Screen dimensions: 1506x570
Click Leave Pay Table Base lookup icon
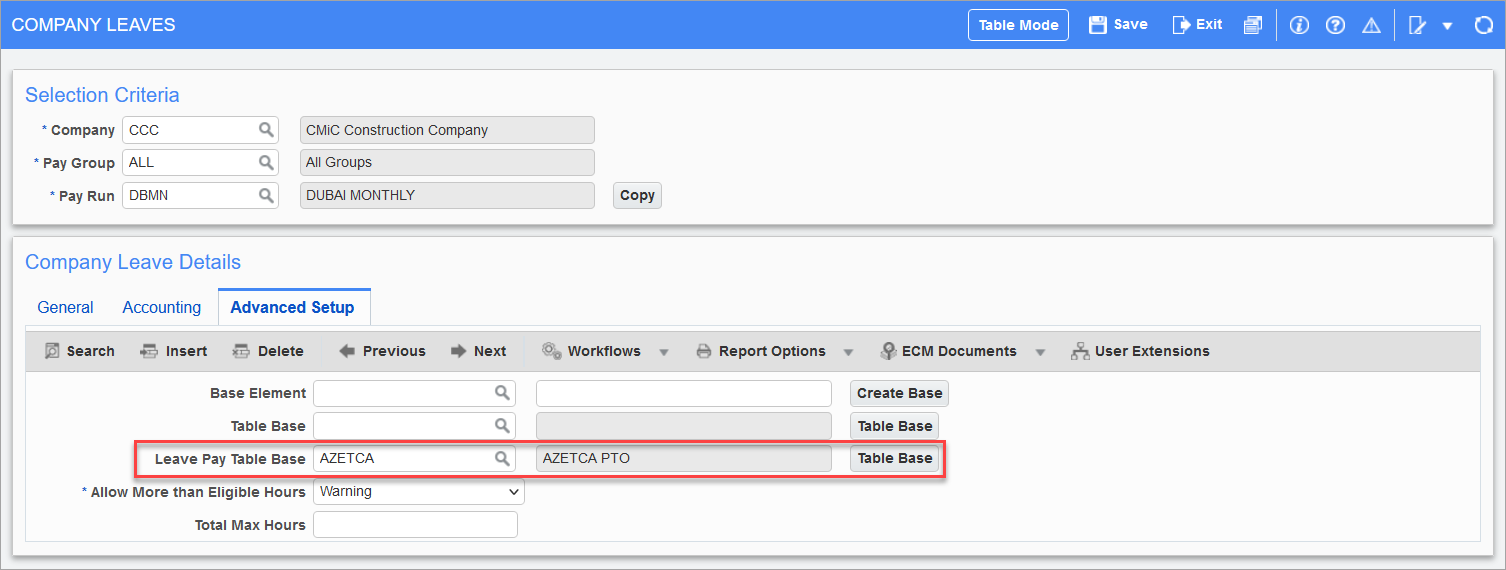point(502,459)
